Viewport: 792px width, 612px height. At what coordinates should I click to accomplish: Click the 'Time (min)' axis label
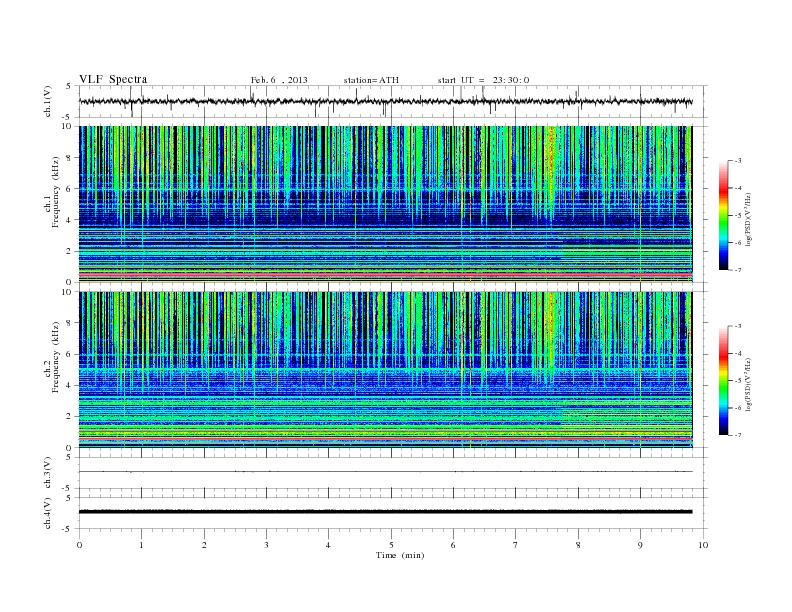(x=400, y=555)
